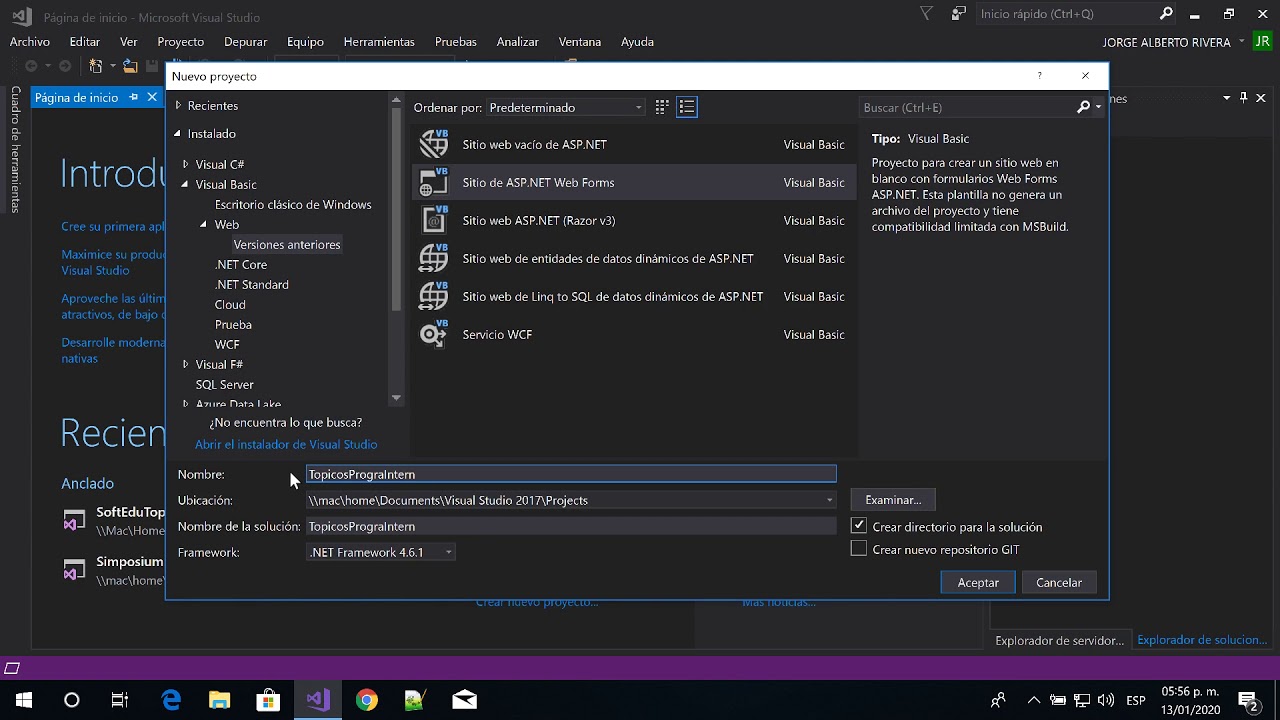Enable Crear nuevo repositorio GIT checkbox
Image resolution: width=1280 pixels, height=720 pixels.
coord(858,548)
